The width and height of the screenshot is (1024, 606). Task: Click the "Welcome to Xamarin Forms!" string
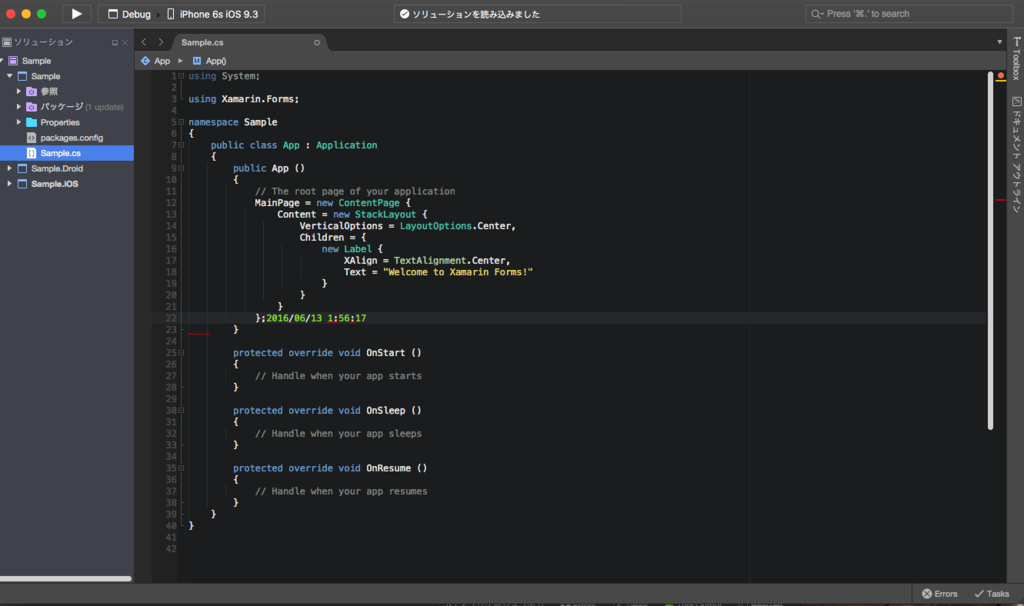[x=458, y=272]
